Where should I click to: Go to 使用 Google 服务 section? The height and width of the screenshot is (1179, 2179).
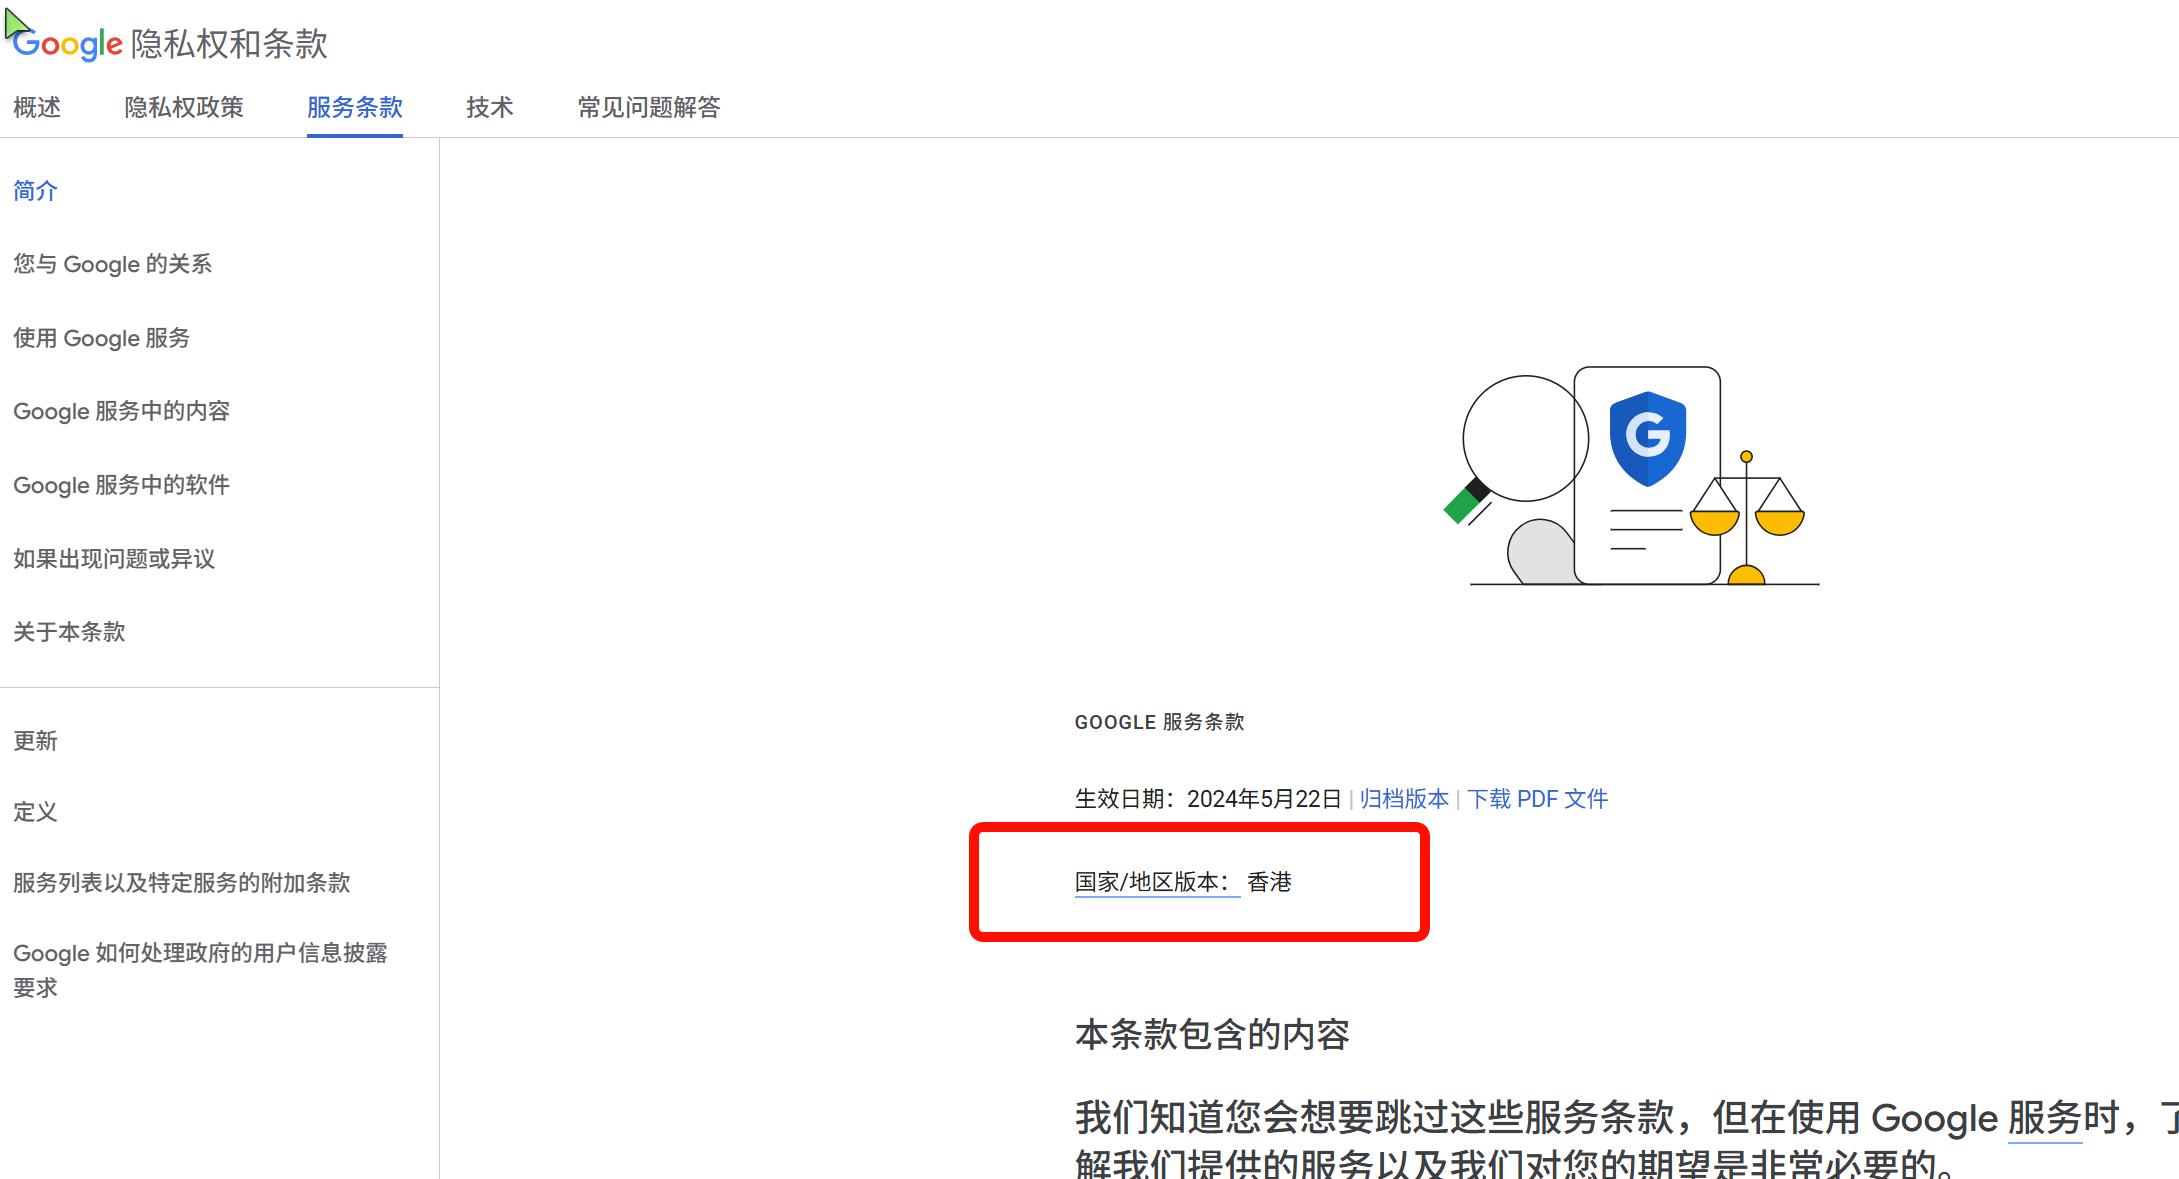(101, 338)
